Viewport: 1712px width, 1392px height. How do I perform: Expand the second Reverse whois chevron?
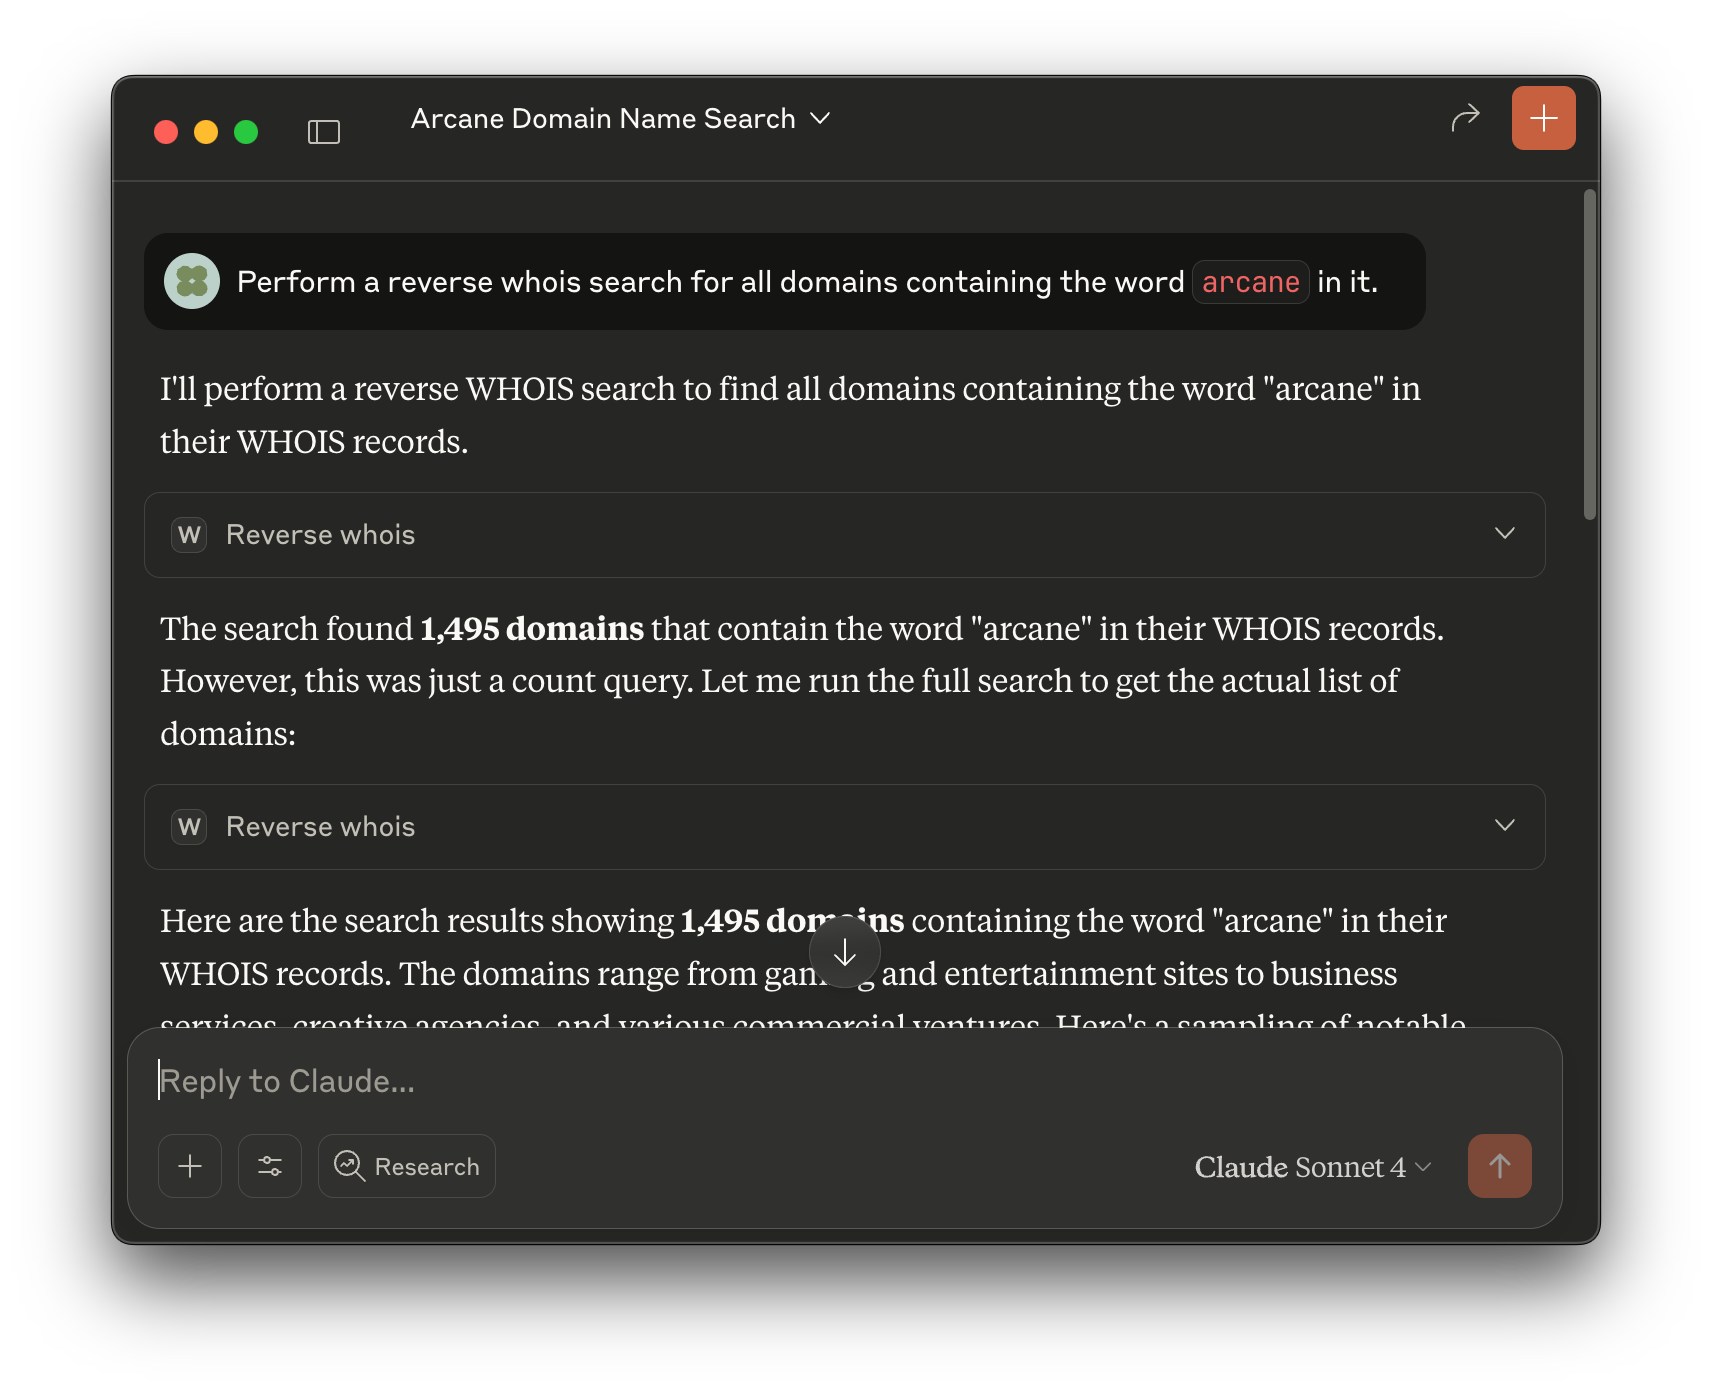pyautogui.click(x=1504, y=826)
